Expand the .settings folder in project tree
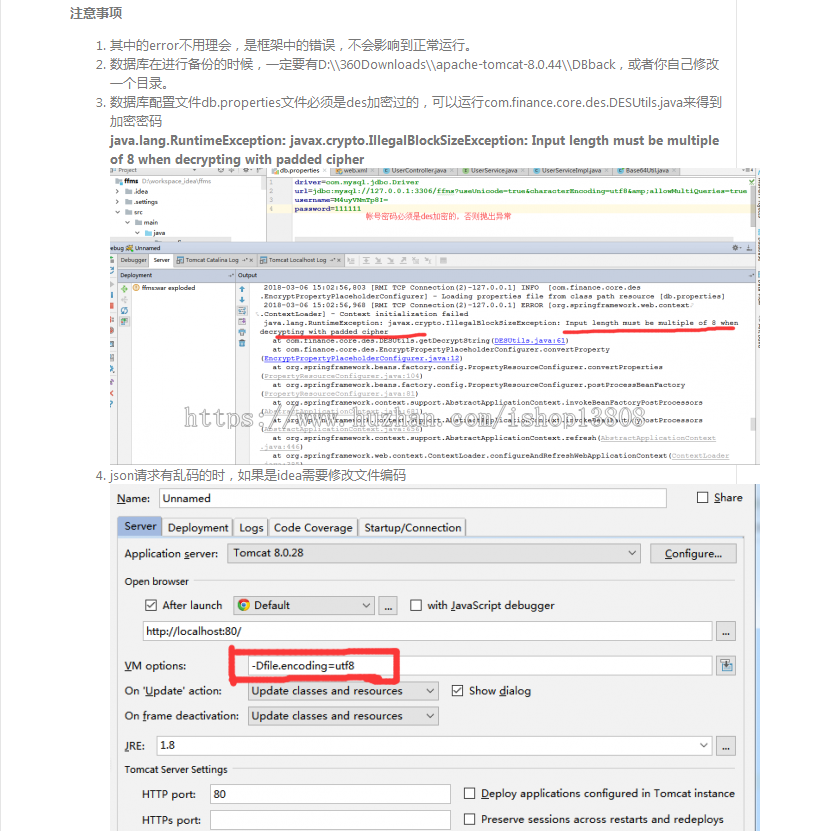This screenshot has height=831, width=830. (117, 202)
